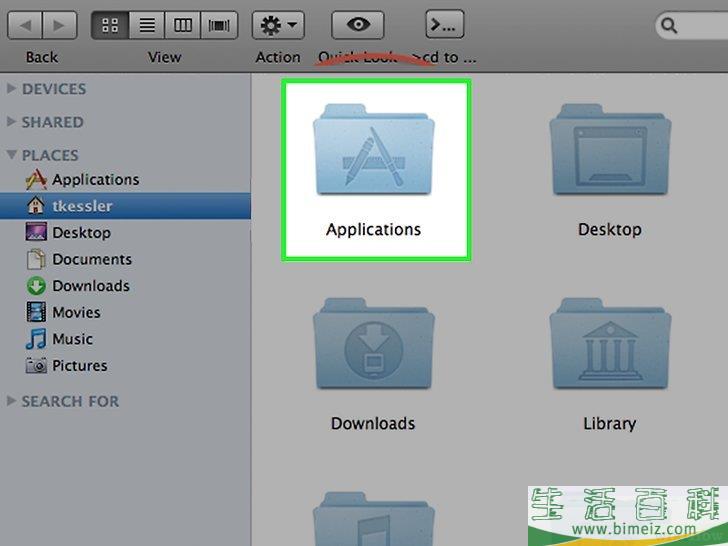This screenshot has width=728, height=546.
Task: Open Music from the sidebar
Action: [x=72, y=339]
